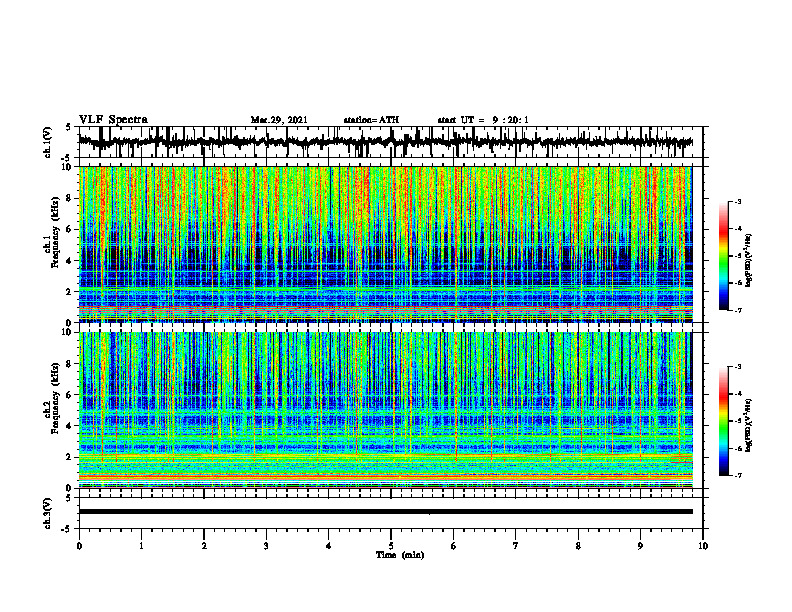Click time axis tick label "0"
Screen dimensions: 792x612
pos(79,546)
